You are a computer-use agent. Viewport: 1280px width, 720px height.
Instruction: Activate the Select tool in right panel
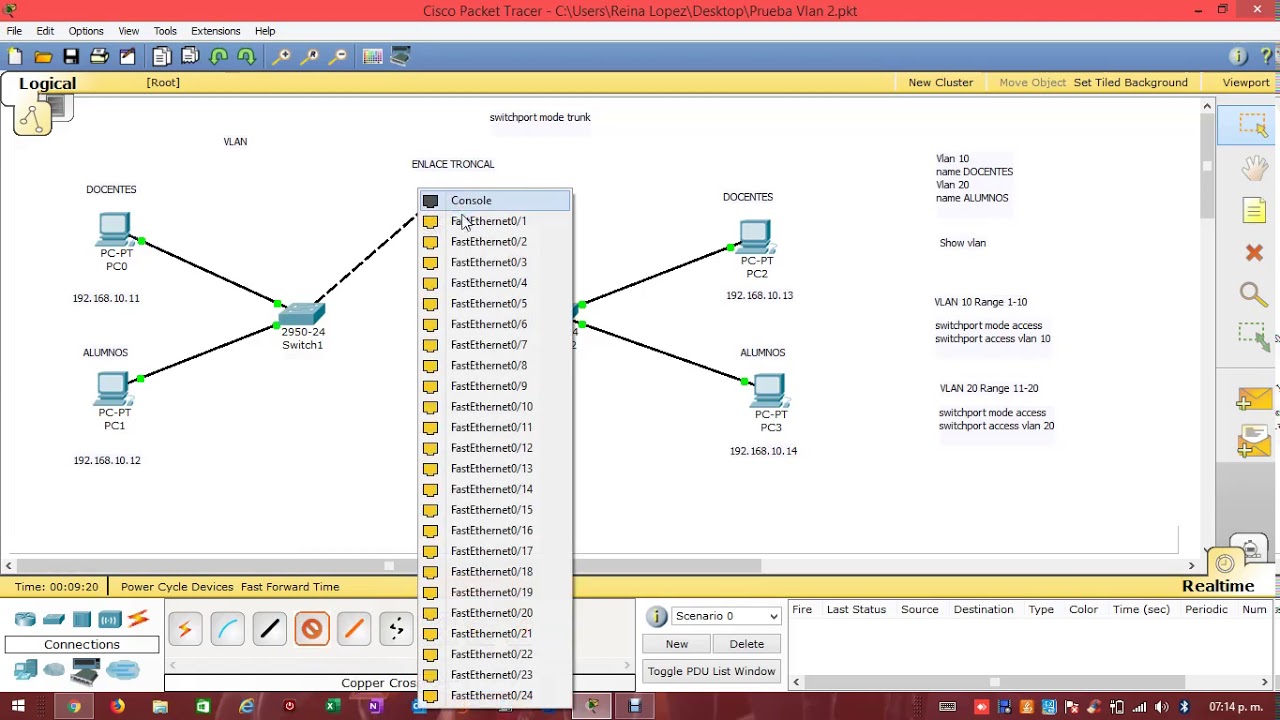tap(1253, 125)
